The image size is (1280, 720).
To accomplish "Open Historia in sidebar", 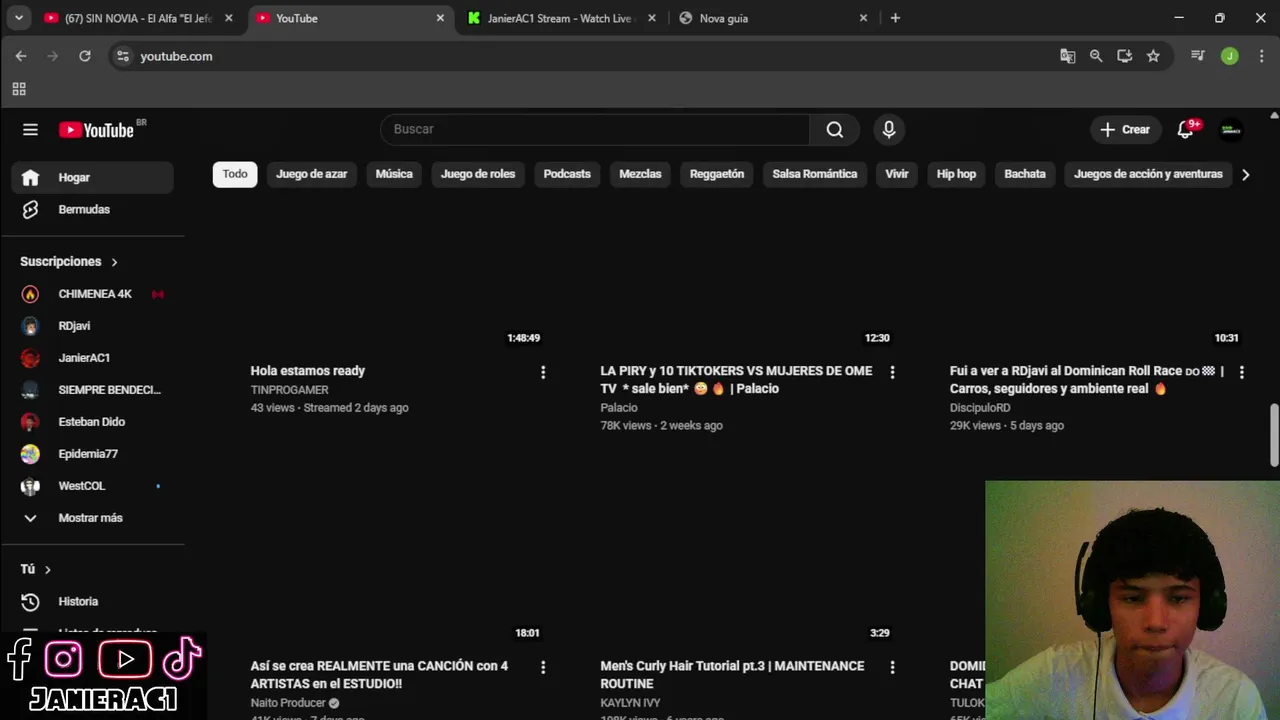I will pyautogui.click(x=92, y=602).
